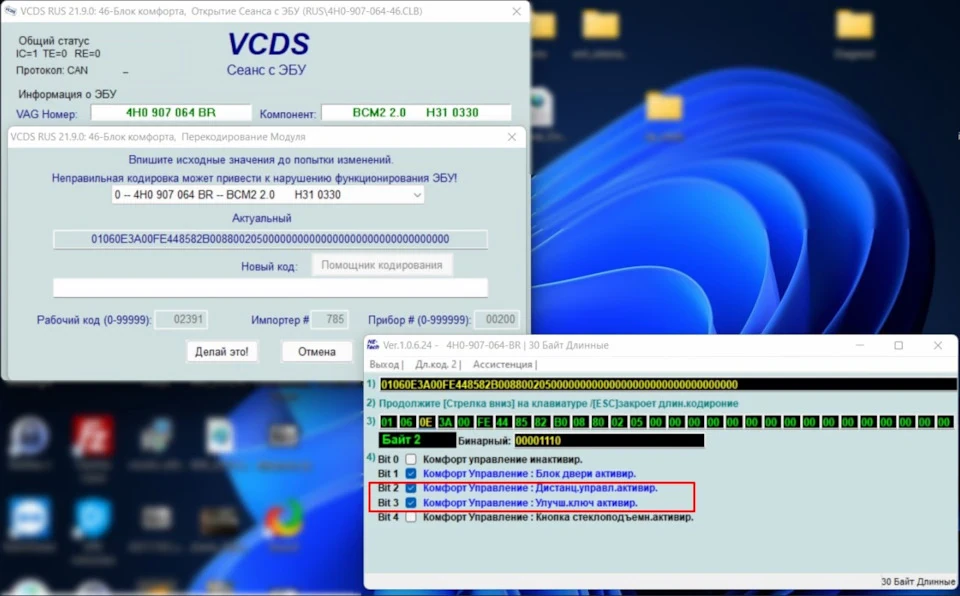Close the coding assistant window
The height and width of the screenshot is (596, 960).
pos(937,345)
